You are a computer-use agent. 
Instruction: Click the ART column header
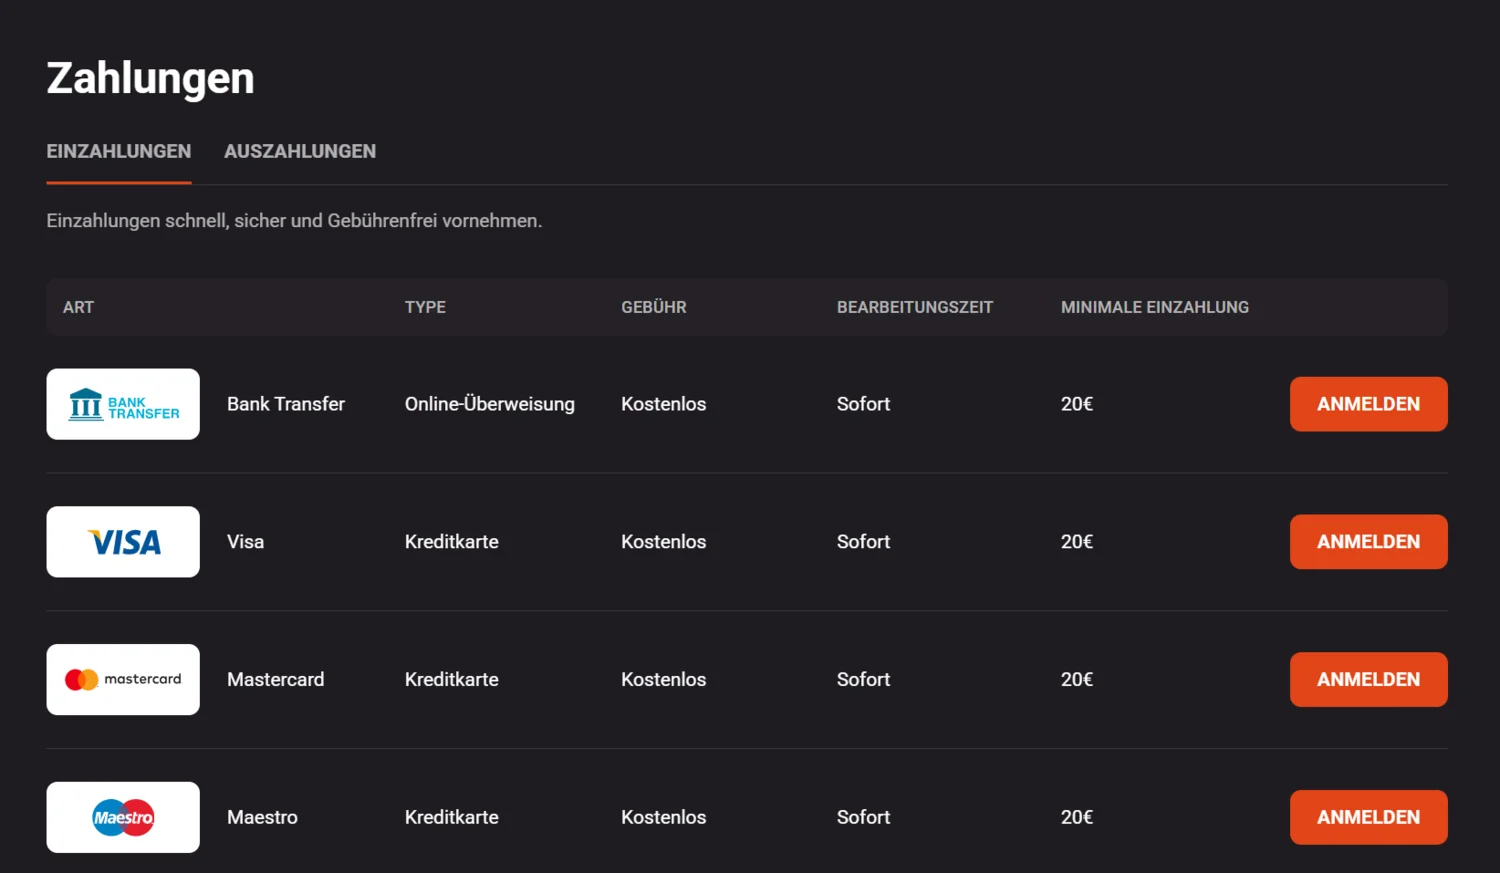pos(78,307)
